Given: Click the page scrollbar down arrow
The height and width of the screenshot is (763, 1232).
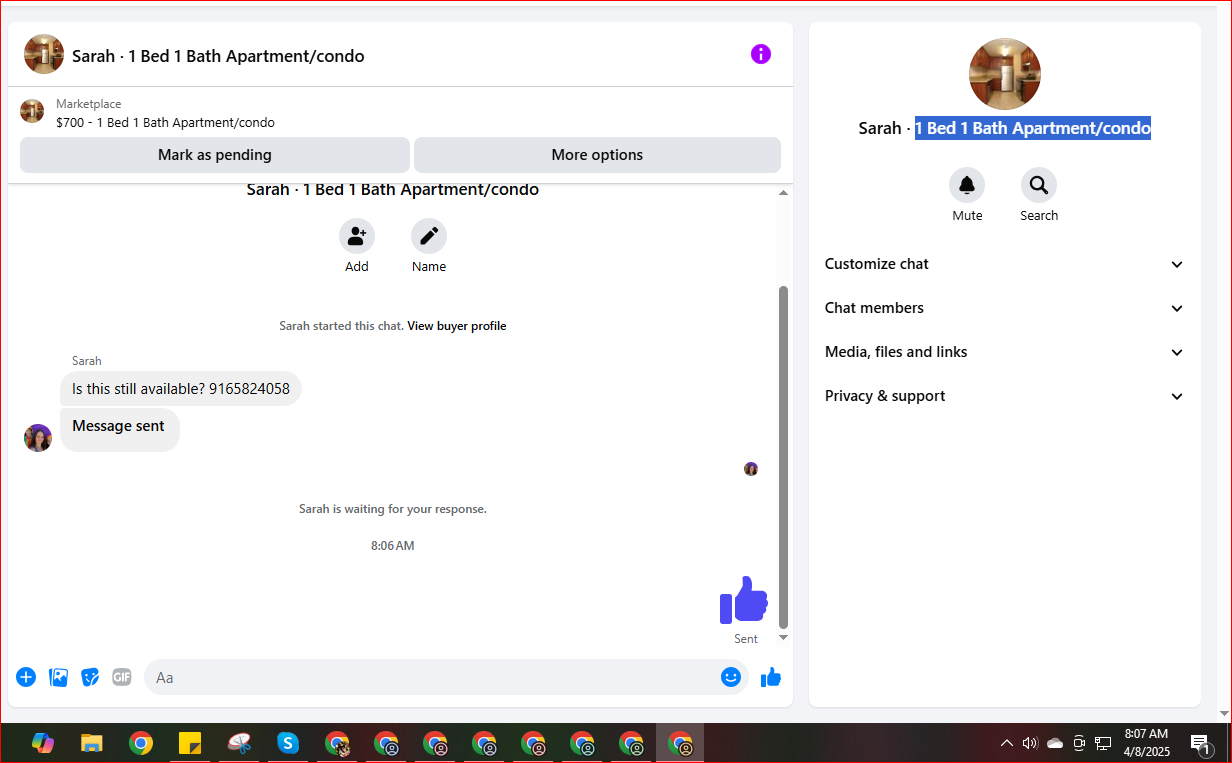Looking at the screenshot, I should (x=1225, y=713).
